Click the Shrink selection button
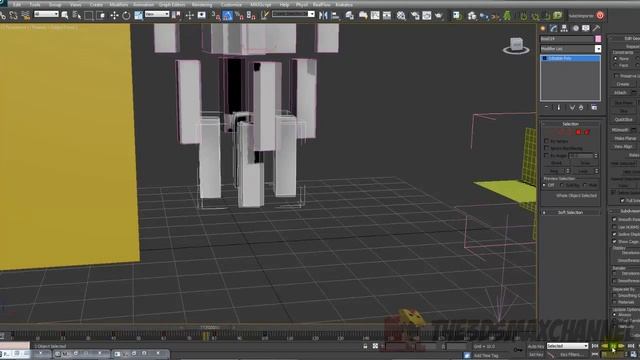Viewport: 640px width, 360px height. [556, 163]
